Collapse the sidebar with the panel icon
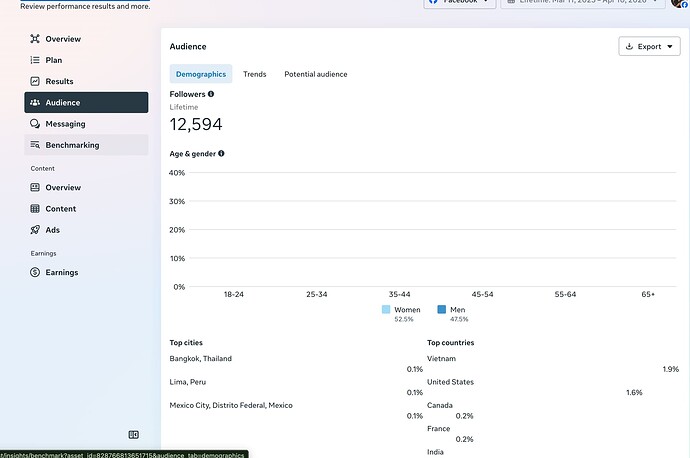This screenshot has height=458, width=690. 134,435
